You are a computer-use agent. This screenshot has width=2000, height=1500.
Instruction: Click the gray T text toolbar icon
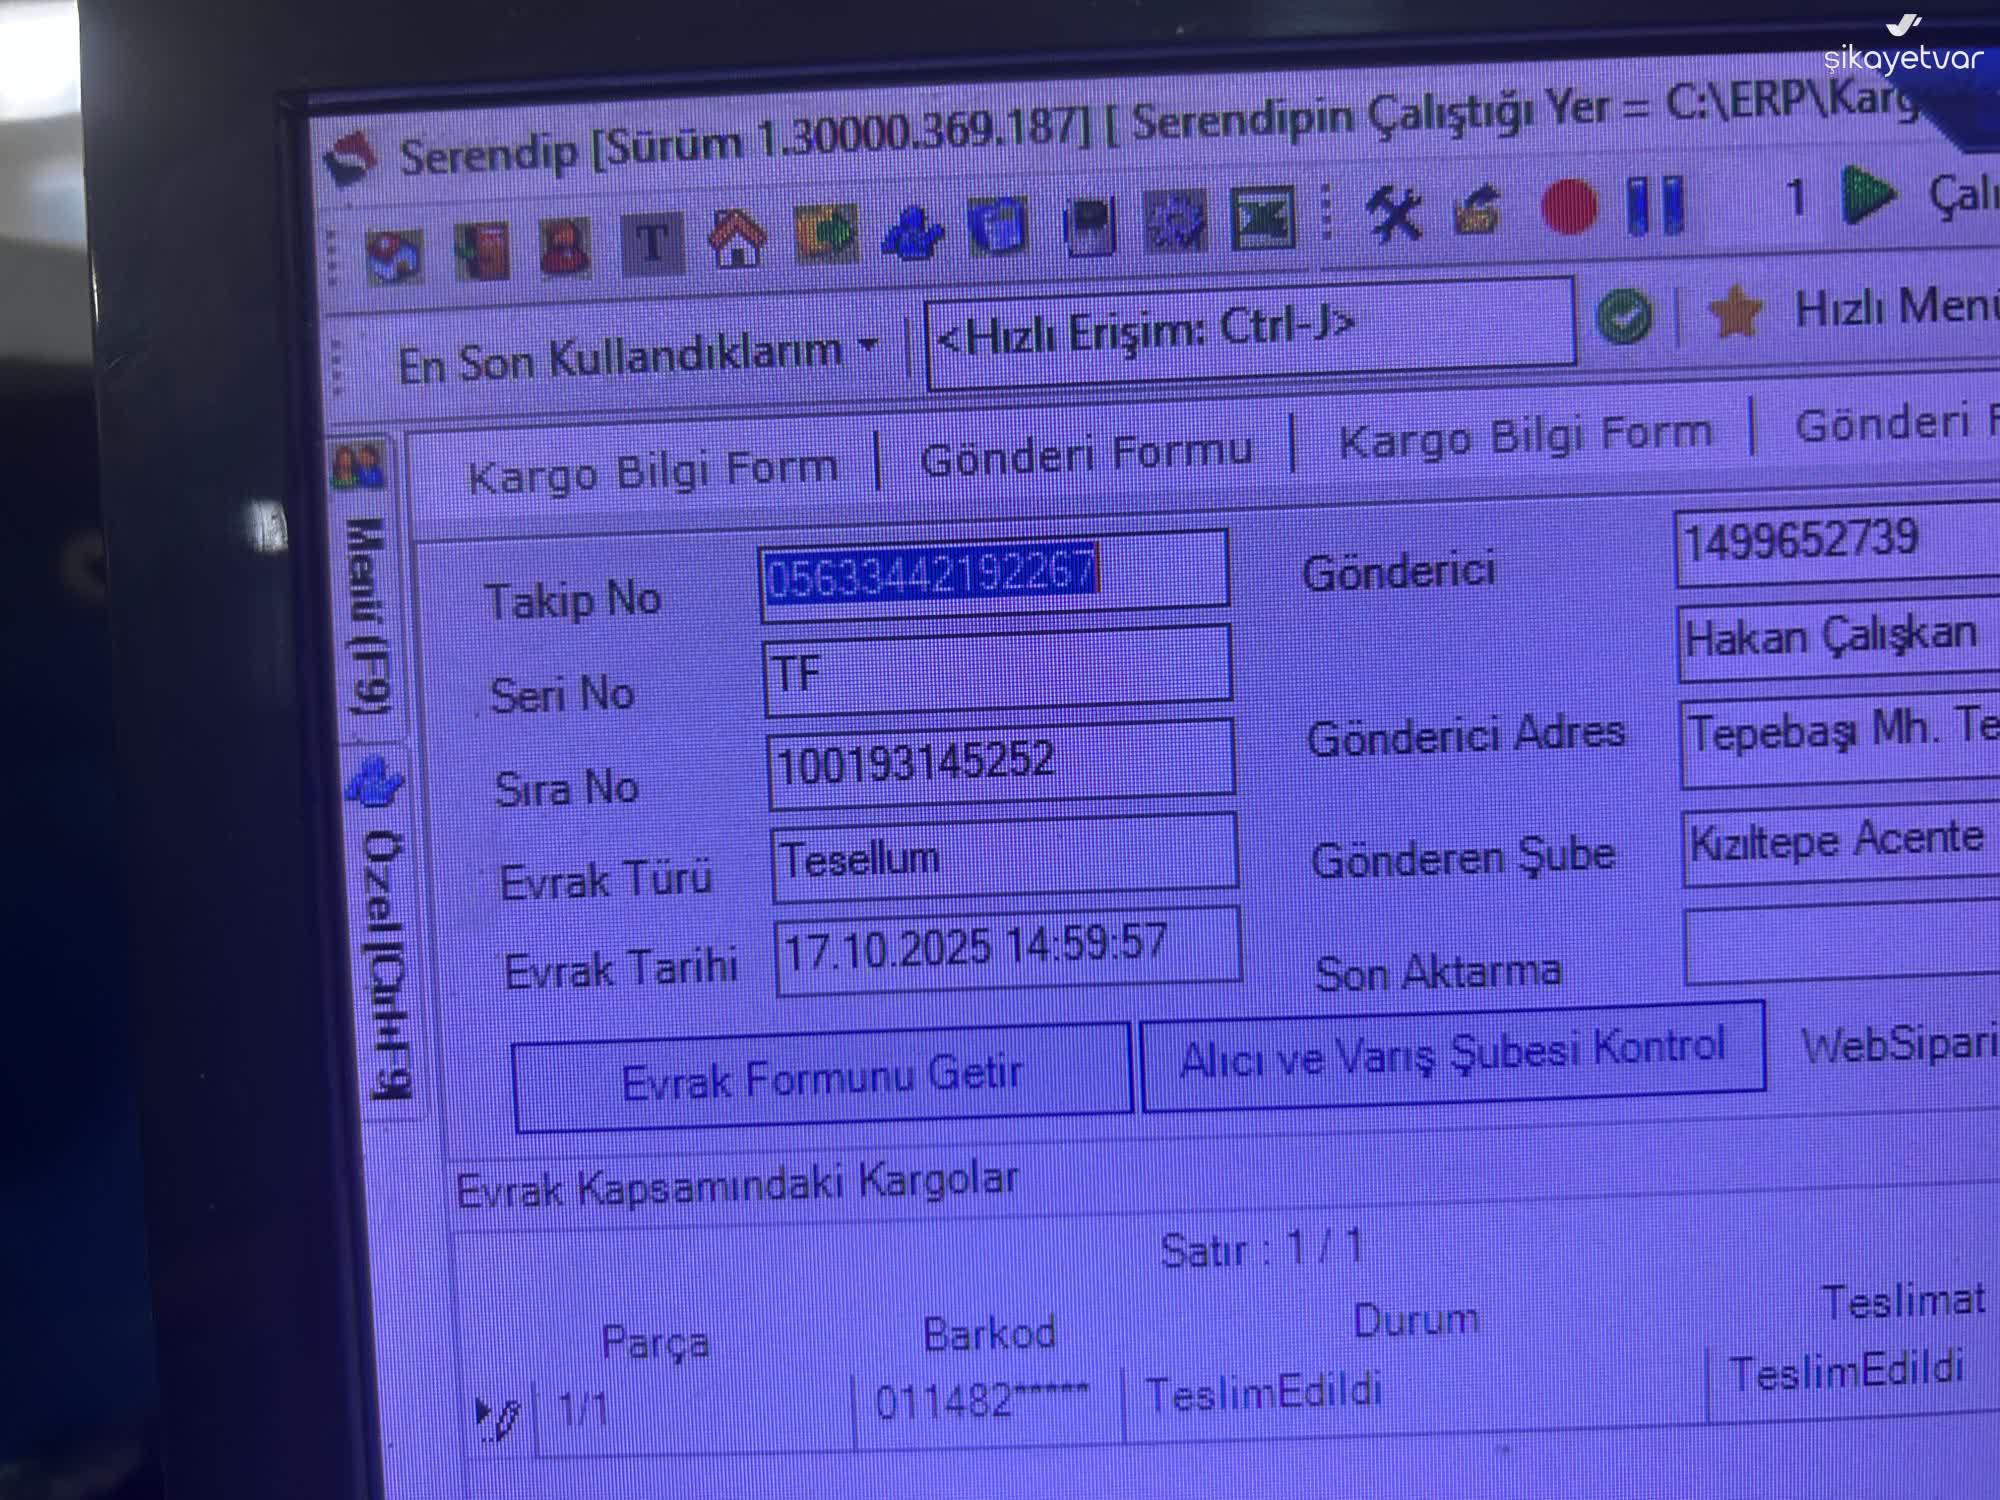pos(652,243)
